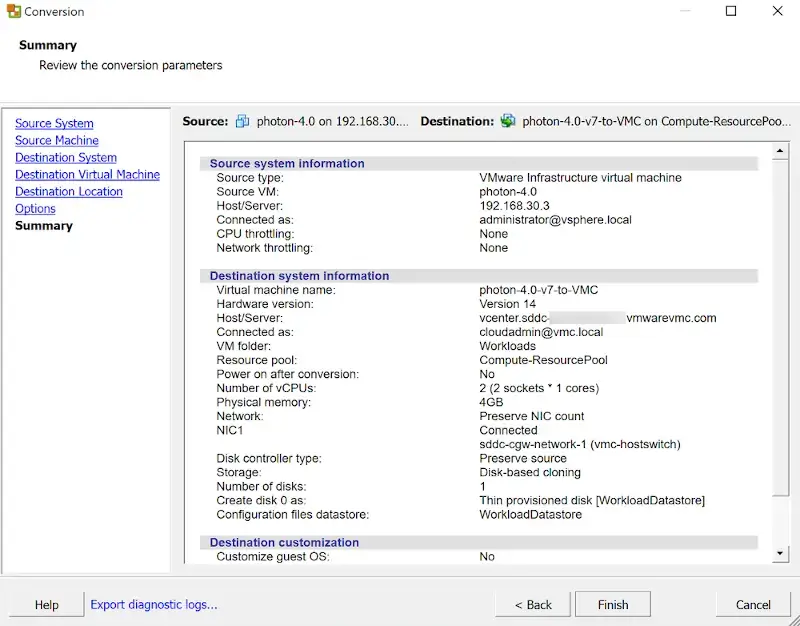800x626 pixels.
Task: Click the Configuration files datastore label
Action: tap(292, 514)
